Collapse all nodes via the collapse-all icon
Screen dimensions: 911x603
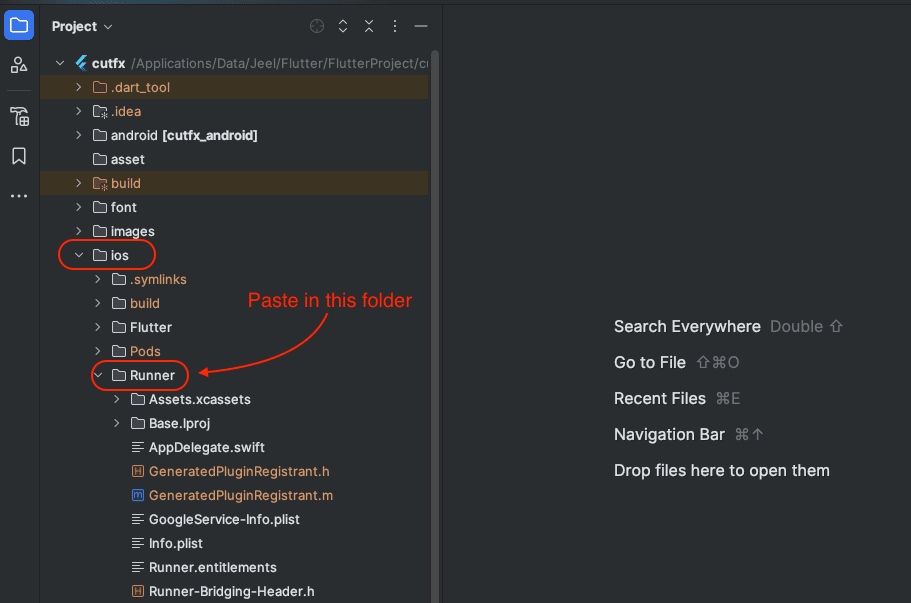coord(369,26)
